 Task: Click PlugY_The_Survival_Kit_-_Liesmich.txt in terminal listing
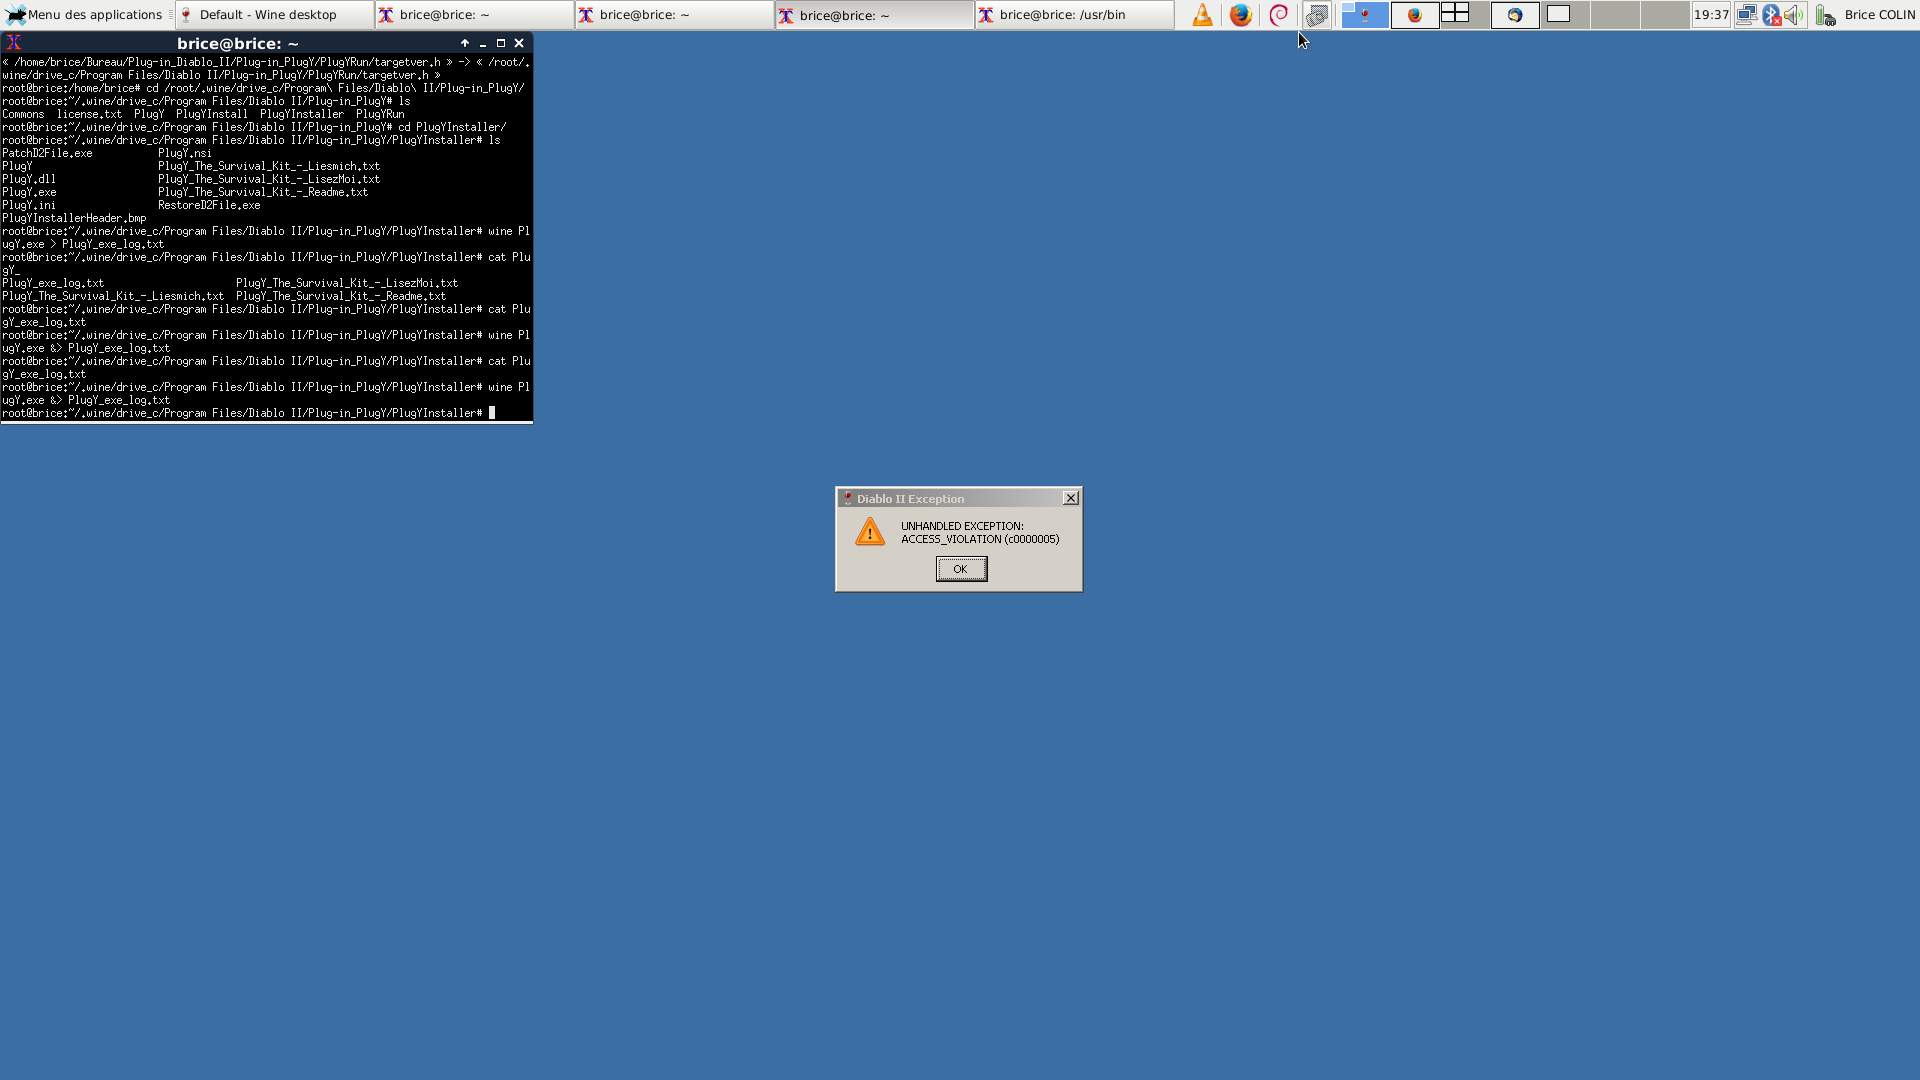269,166
